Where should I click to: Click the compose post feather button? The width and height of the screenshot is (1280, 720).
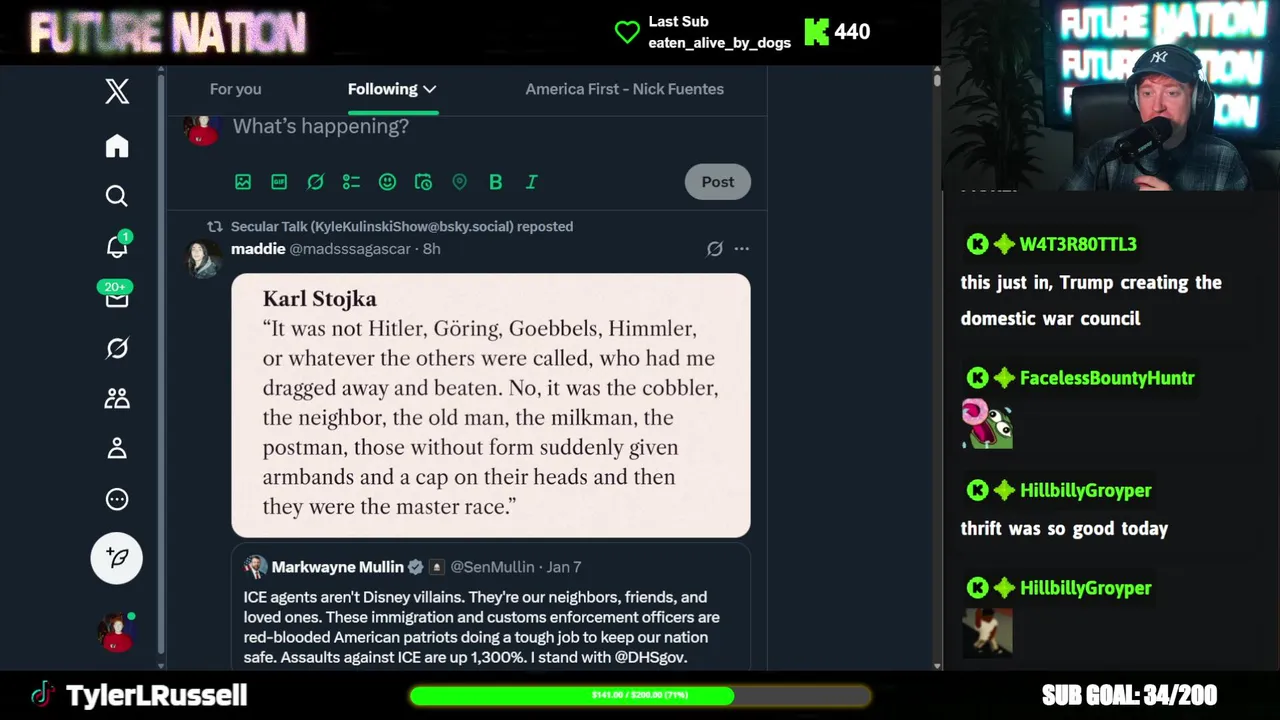(117, 558)
